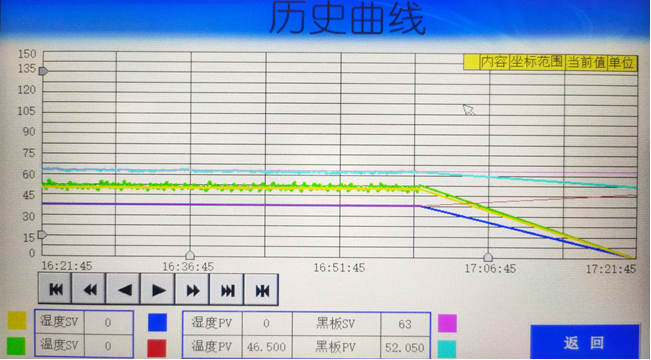Viewport: 651px width, 360px height.
Task: Step backward with the left arrow button
Action: pyautogui.click(x=124, y=289)
